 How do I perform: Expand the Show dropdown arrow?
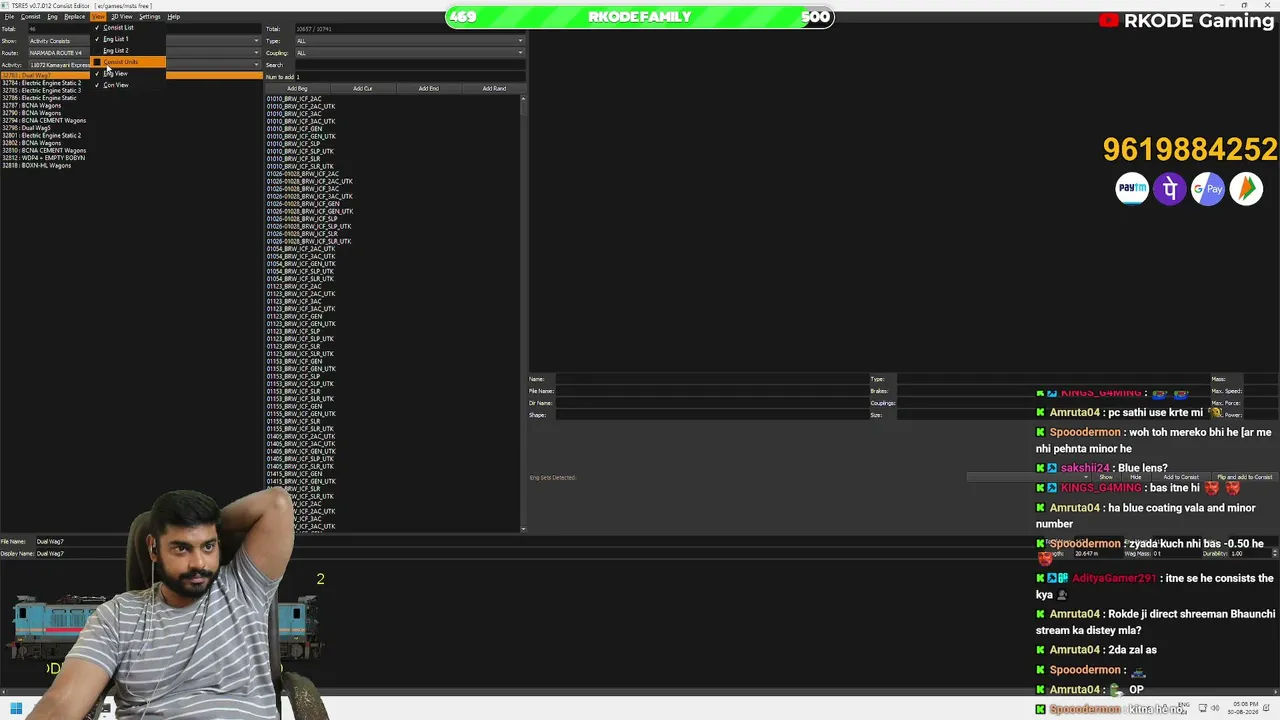click(x=256, y=41)
